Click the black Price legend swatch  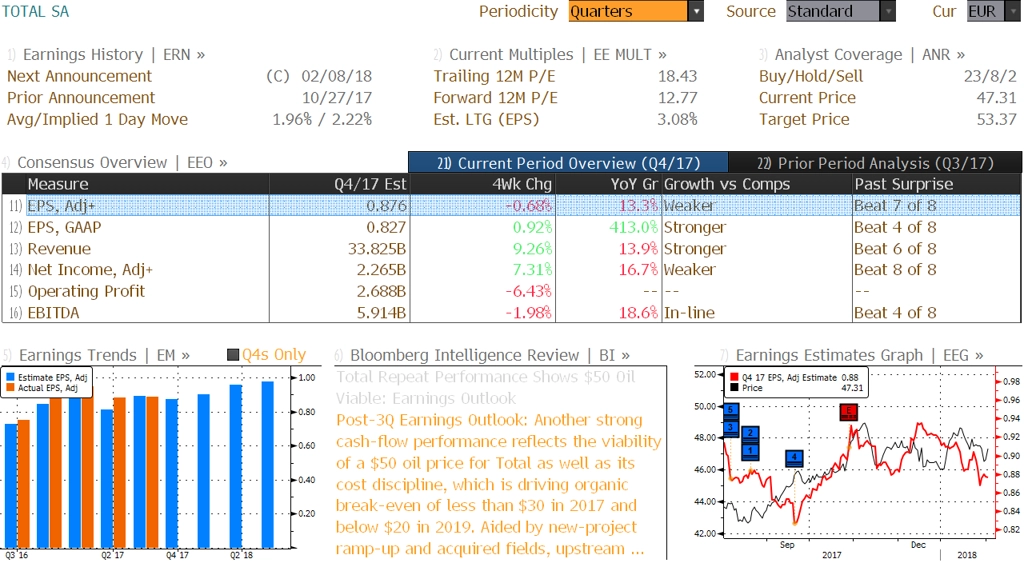tap(734, 388)
